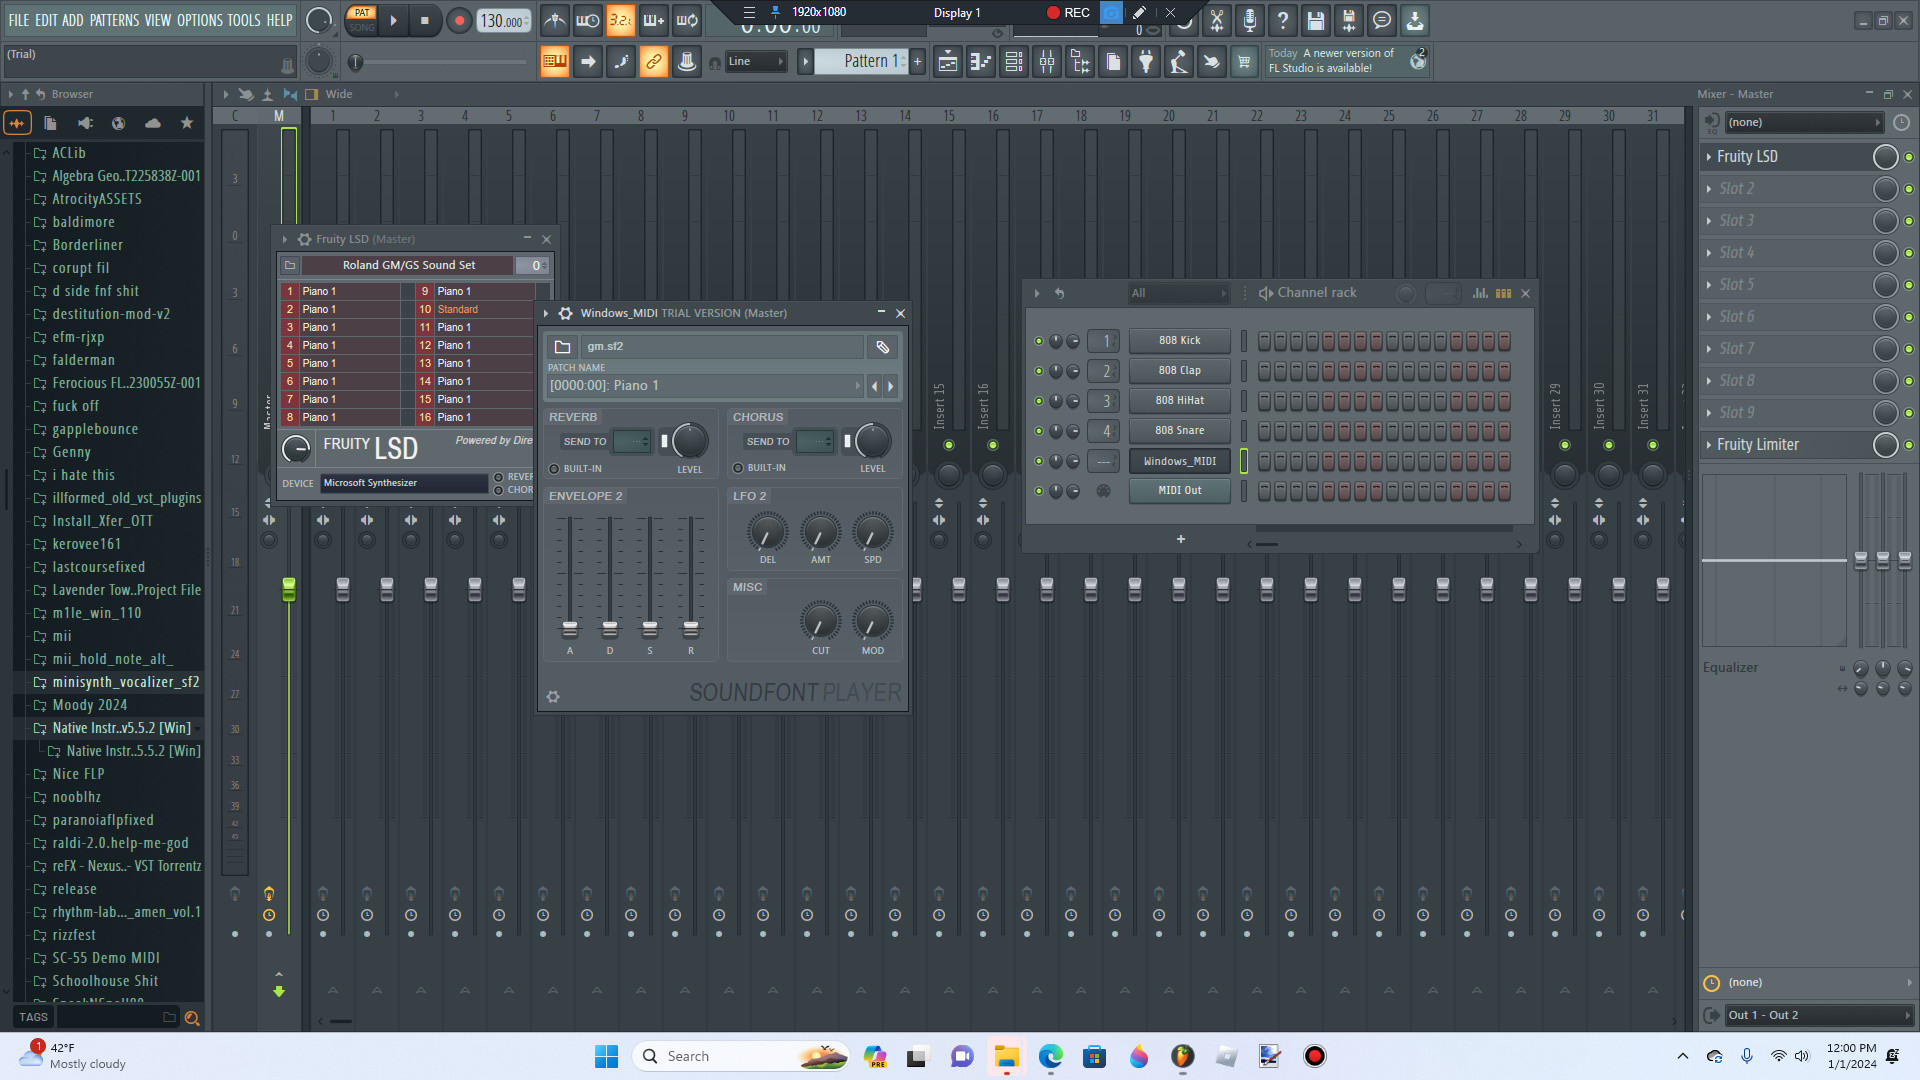Activate a step in the 808 Kick sequencer row
Image resolution: width=1920 pixels, height=1080 pixels.
click(1264, 341)
